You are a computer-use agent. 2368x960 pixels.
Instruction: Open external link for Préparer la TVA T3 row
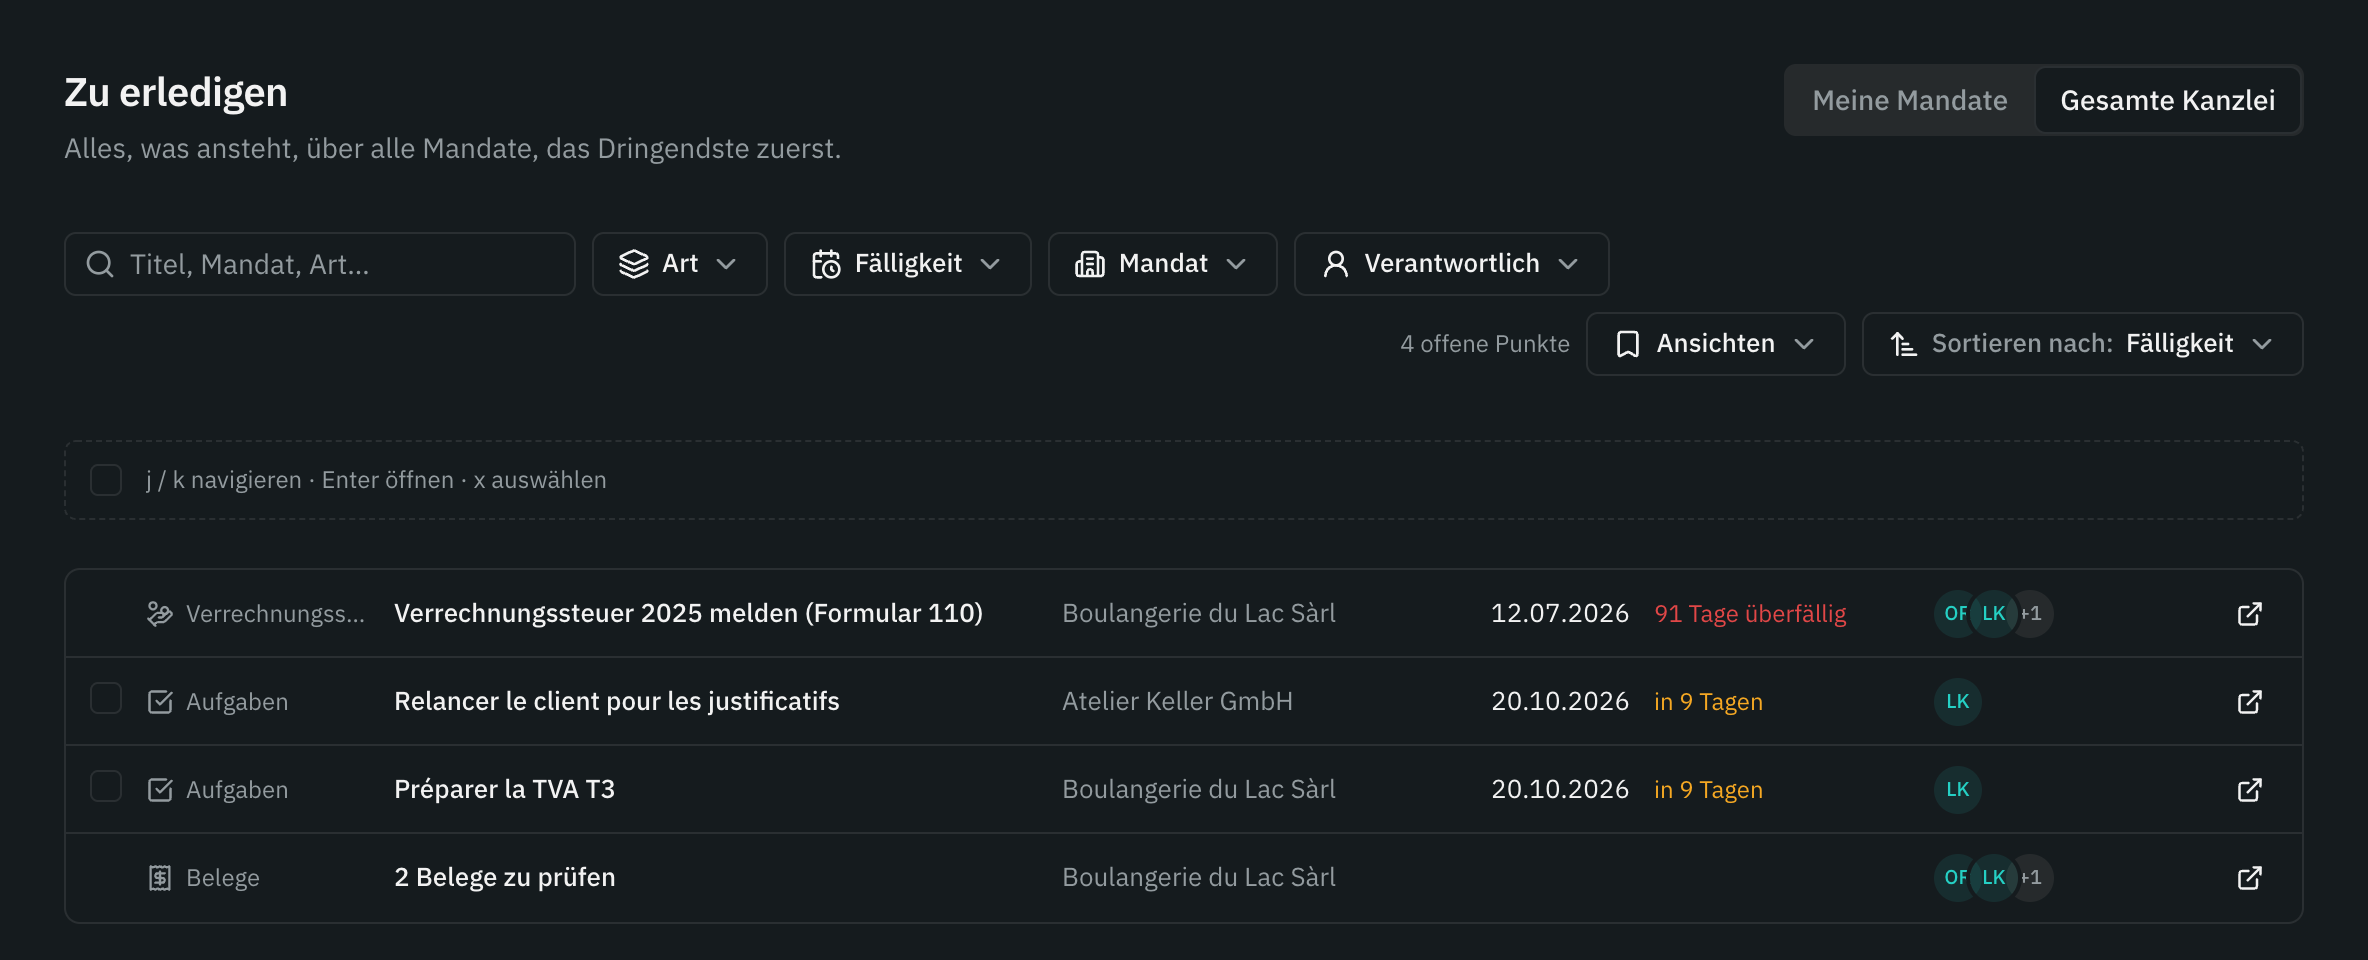(2249, 790)
